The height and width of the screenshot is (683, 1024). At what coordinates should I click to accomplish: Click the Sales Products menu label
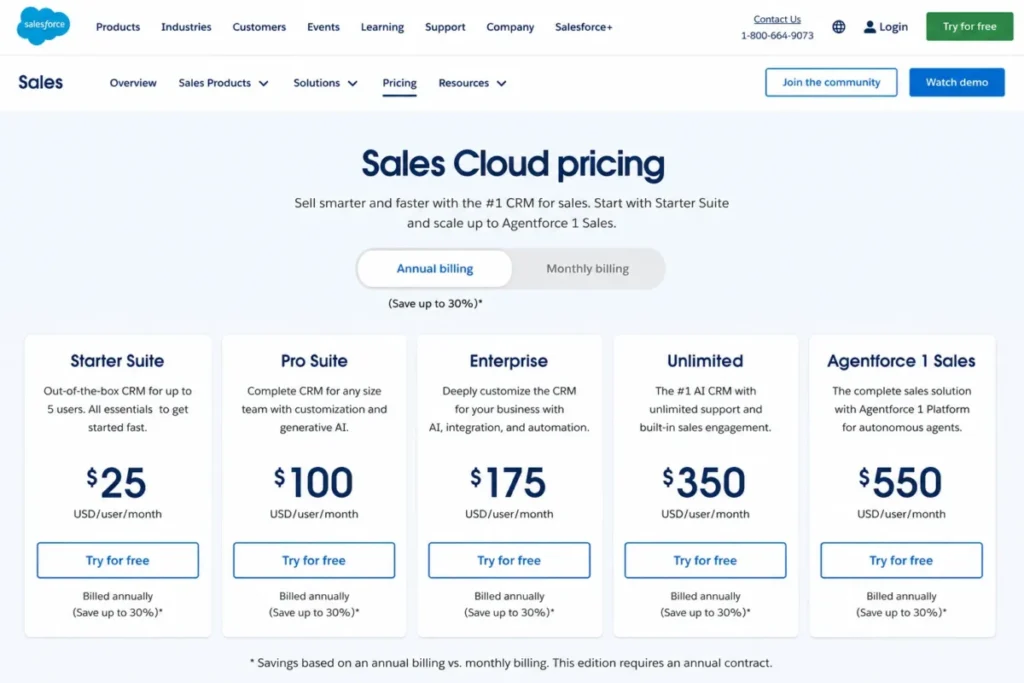[x=215, y=83]
